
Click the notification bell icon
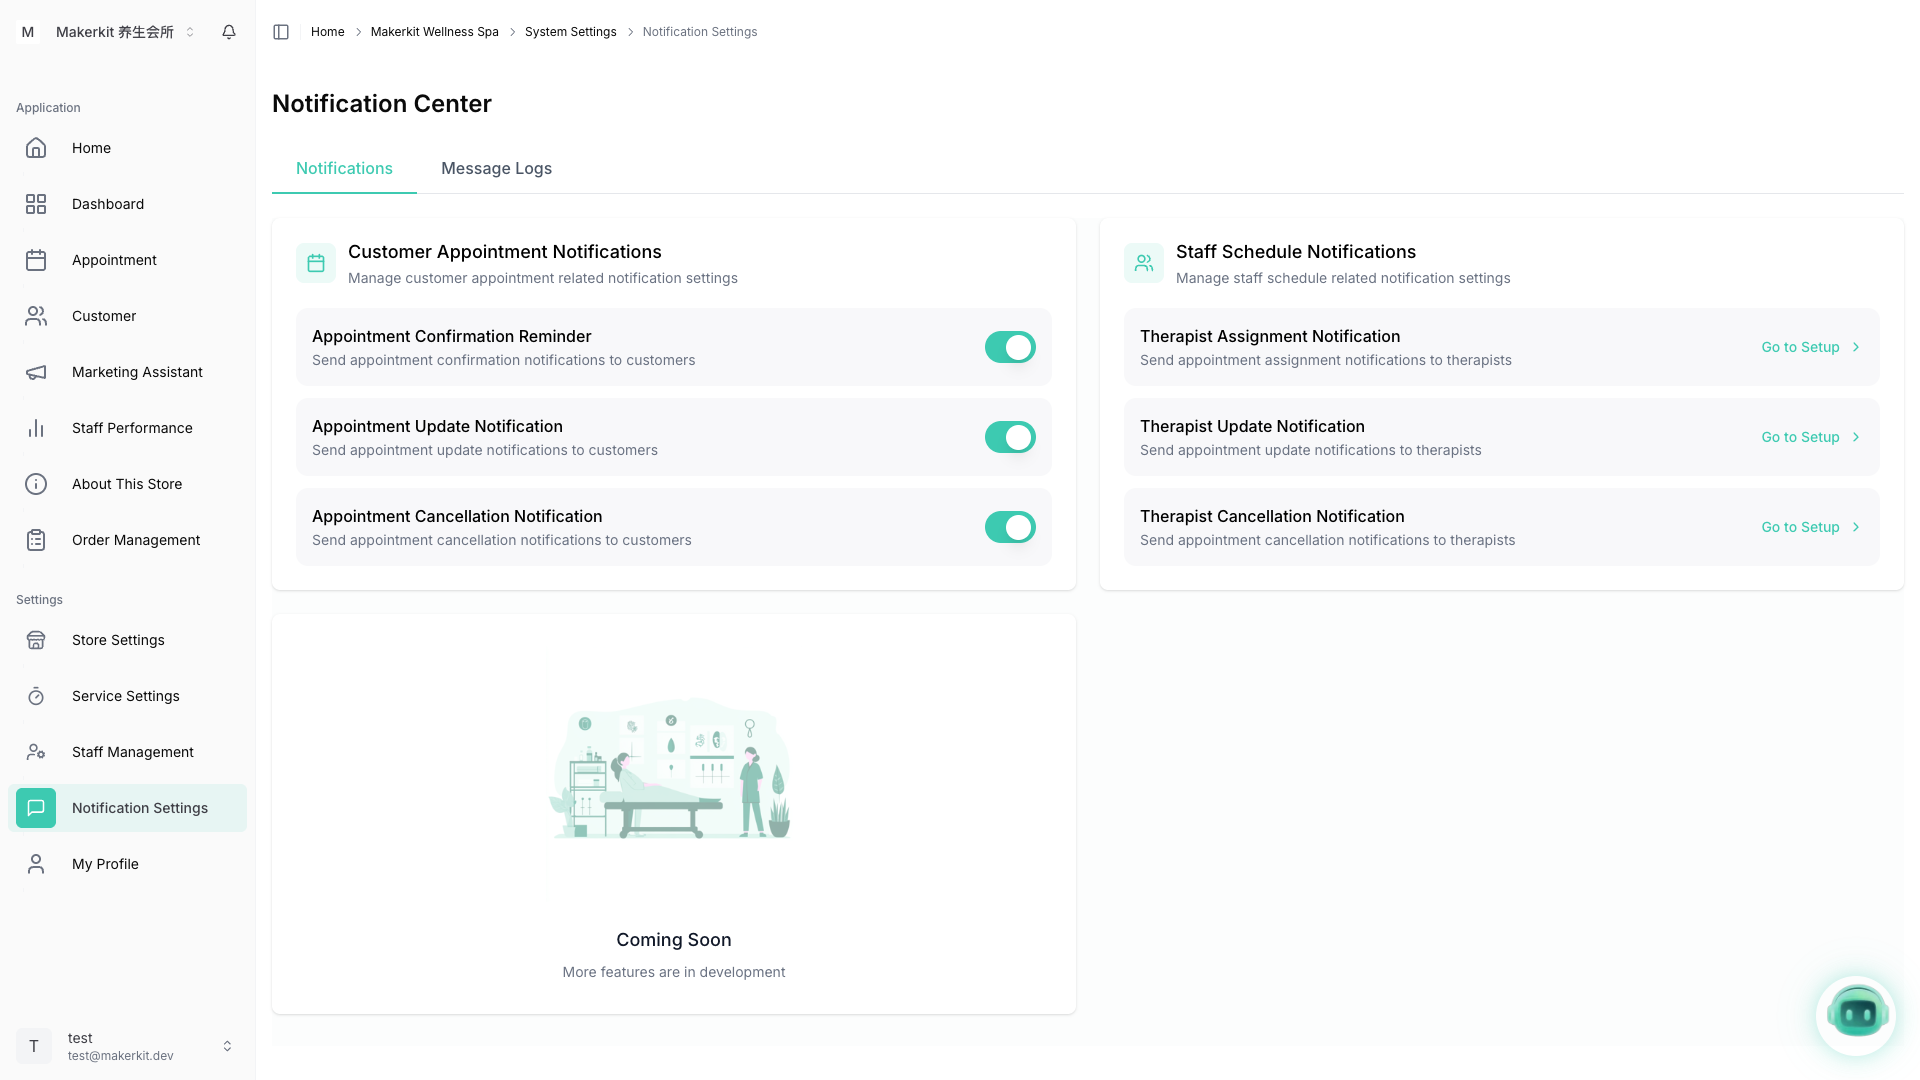[229, 32]
